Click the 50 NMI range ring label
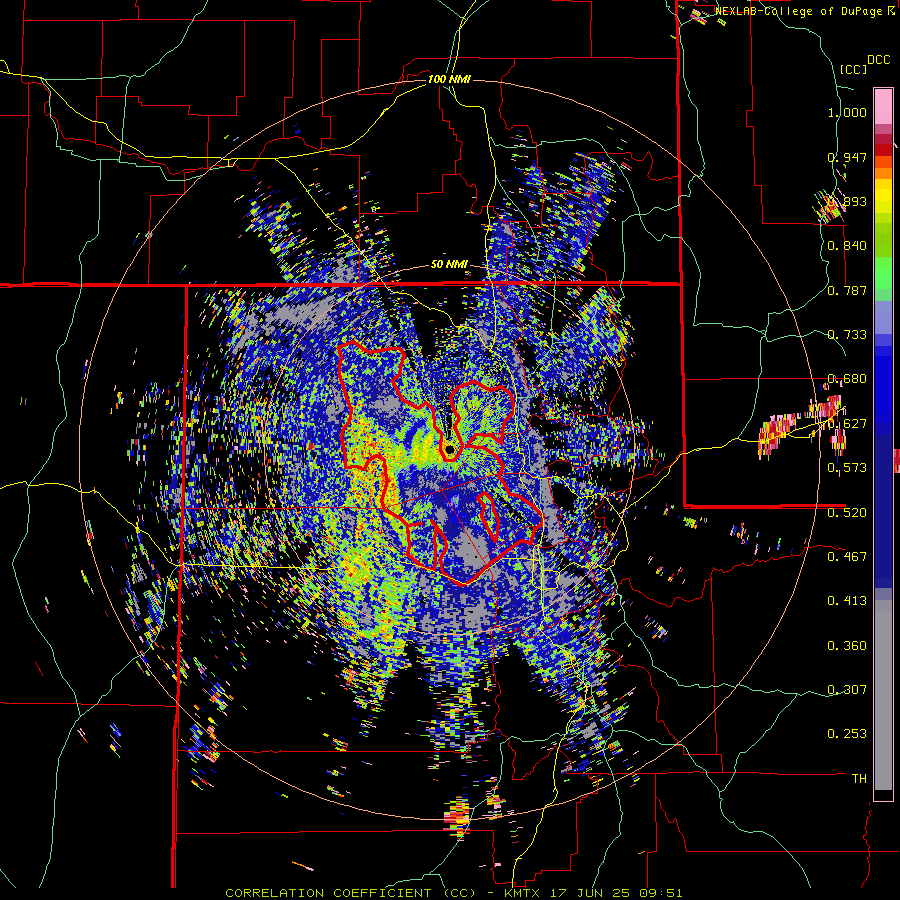Image resolution: width=900 pixels, height=900 pixels. 449,265
